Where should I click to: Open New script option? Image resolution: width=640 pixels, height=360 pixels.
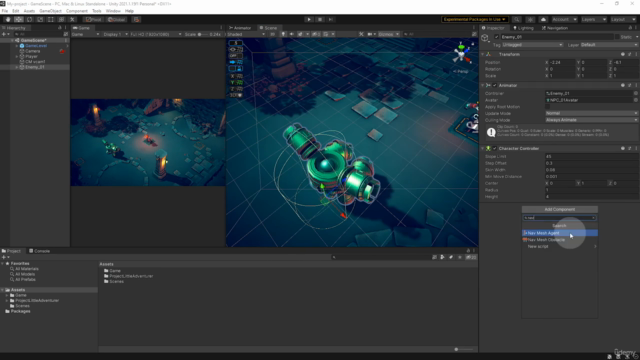[560, 247]
